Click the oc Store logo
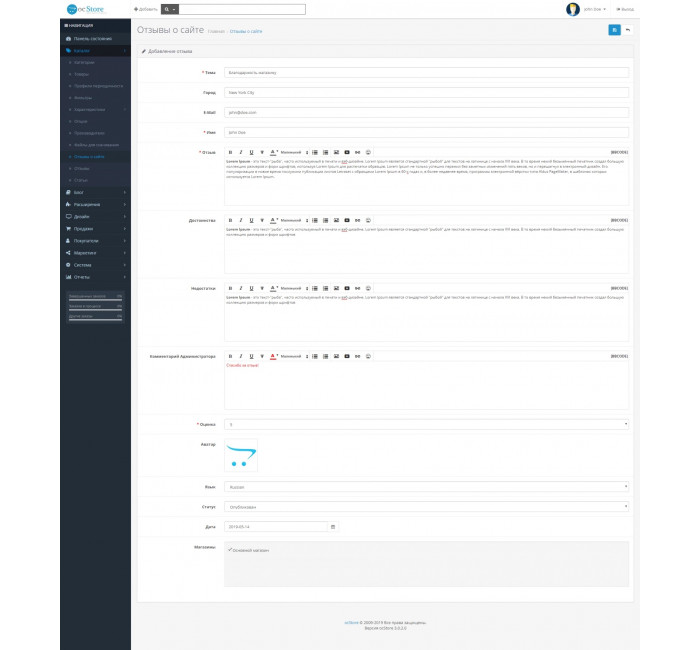The width and height of the screenshot is (700, 650). 85,9
